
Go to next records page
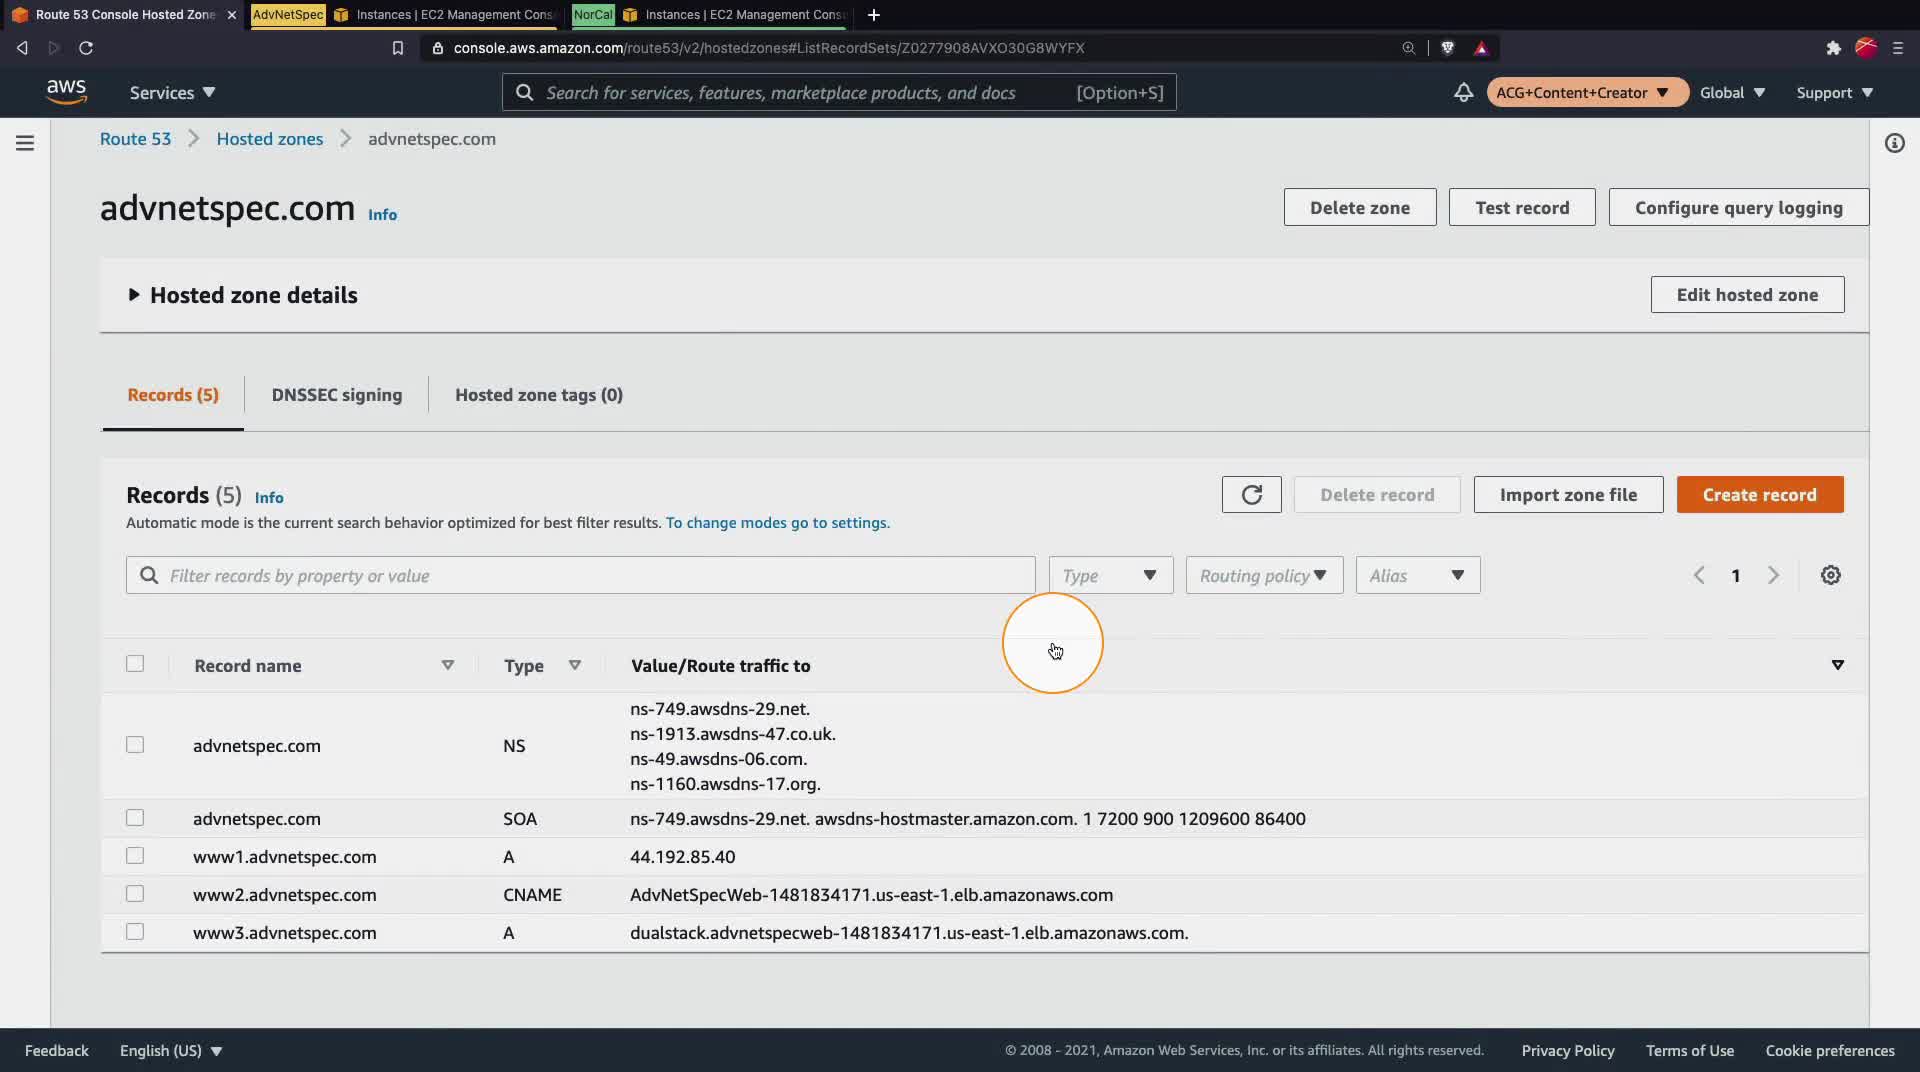click(1773, 575)
